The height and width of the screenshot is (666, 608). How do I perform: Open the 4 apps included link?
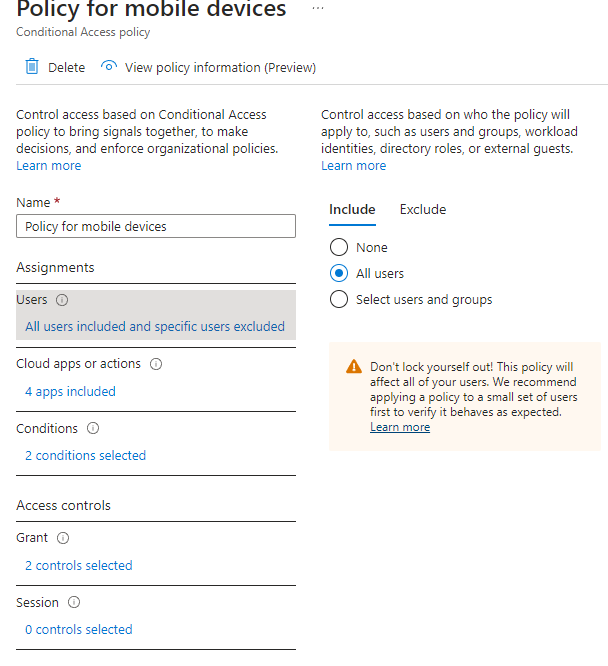[x=70, y=391]
